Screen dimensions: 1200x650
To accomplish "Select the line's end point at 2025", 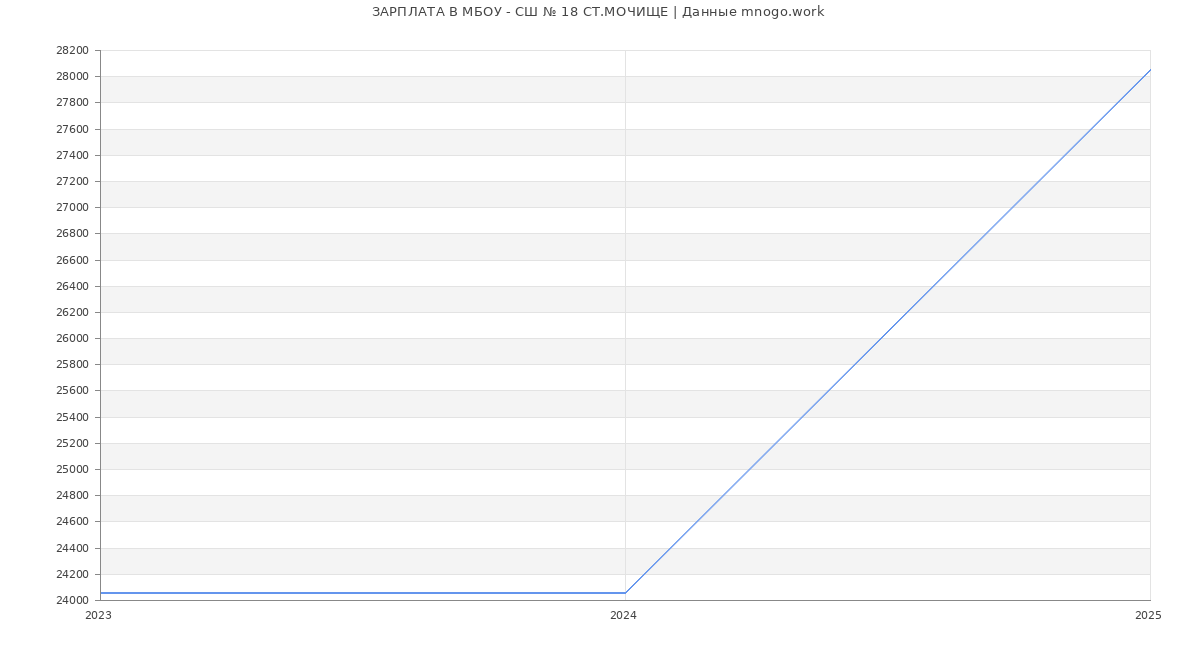I will point(1150,70).
